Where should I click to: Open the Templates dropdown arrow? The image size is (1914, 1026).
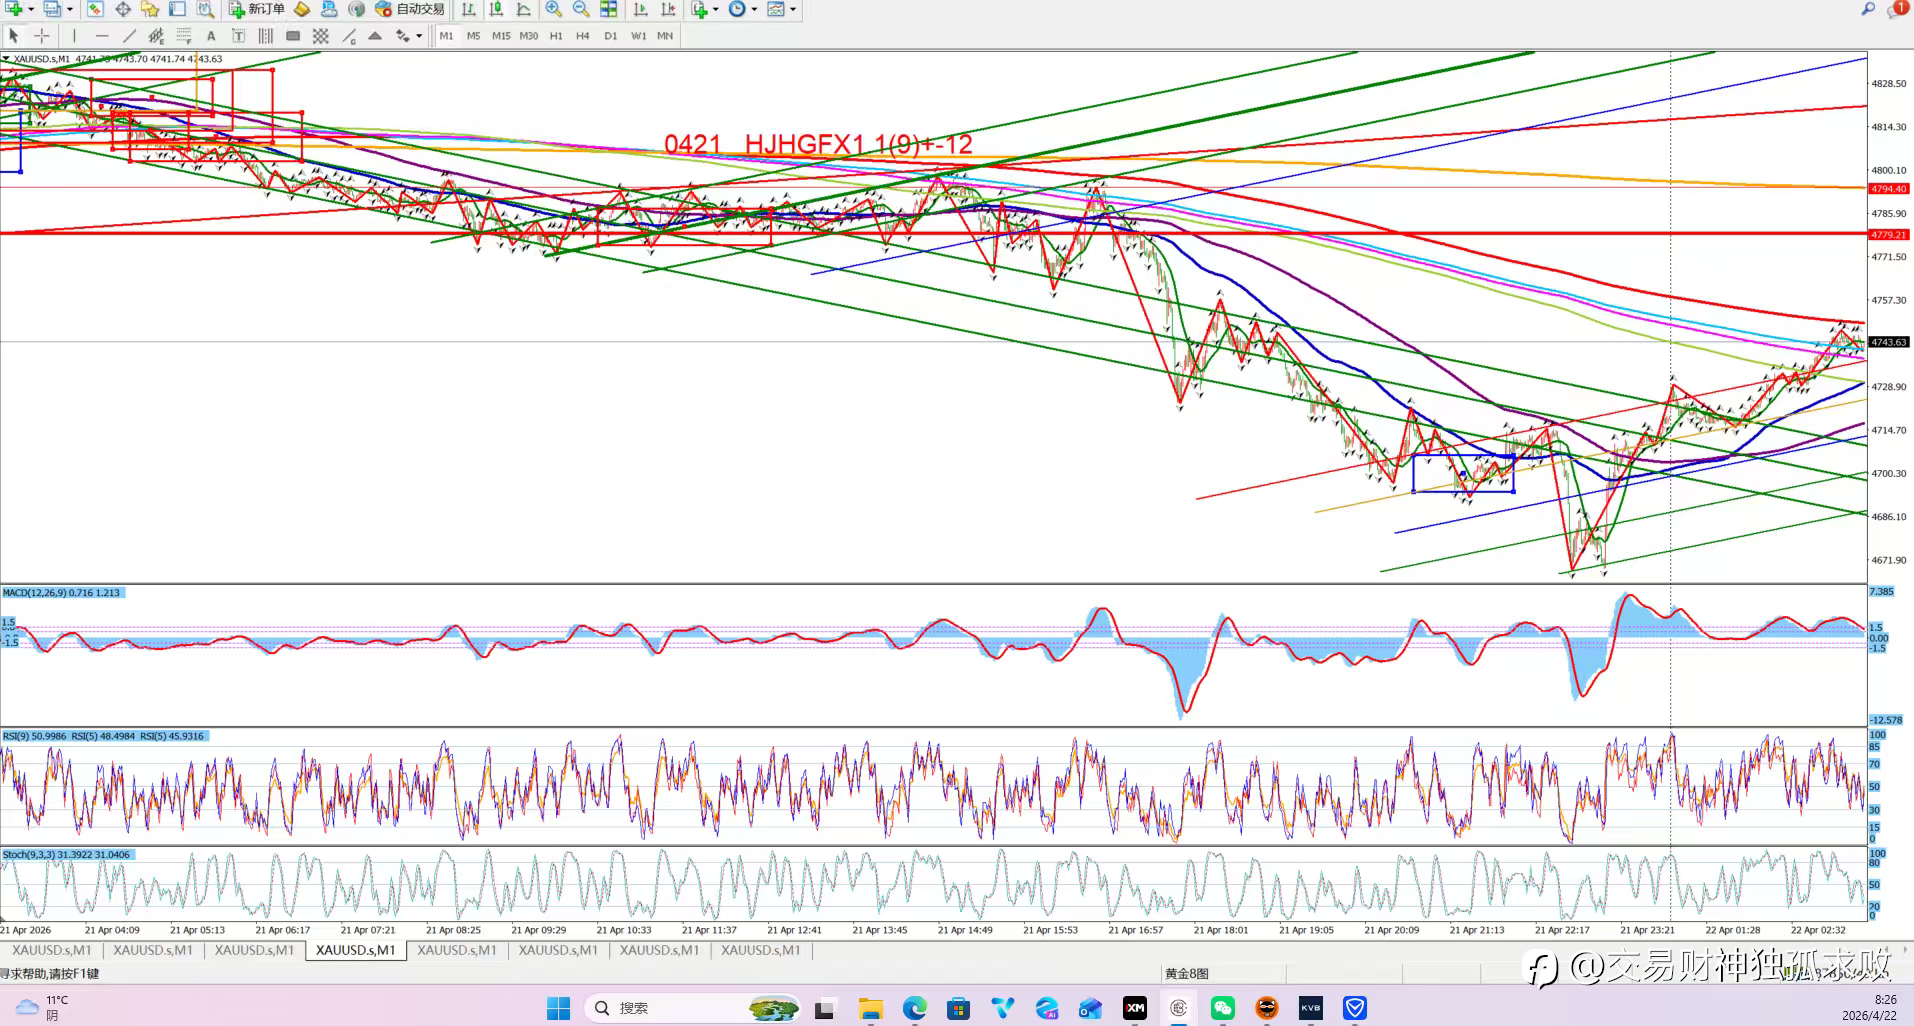793,9
